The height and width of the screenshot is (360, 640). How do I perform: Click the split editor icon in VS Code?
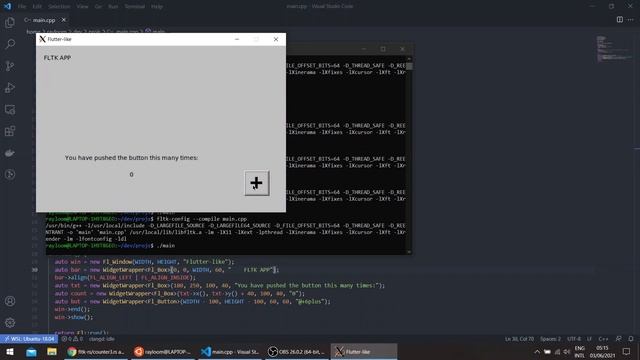[620, 20]
